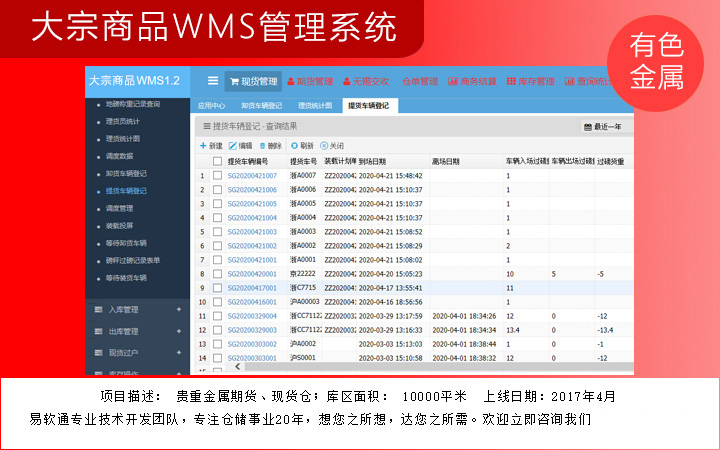Image resolution: width=720 pixels, height=450 pixels.
Task: Click the 刷新 refresh icon
Action: 294,146
